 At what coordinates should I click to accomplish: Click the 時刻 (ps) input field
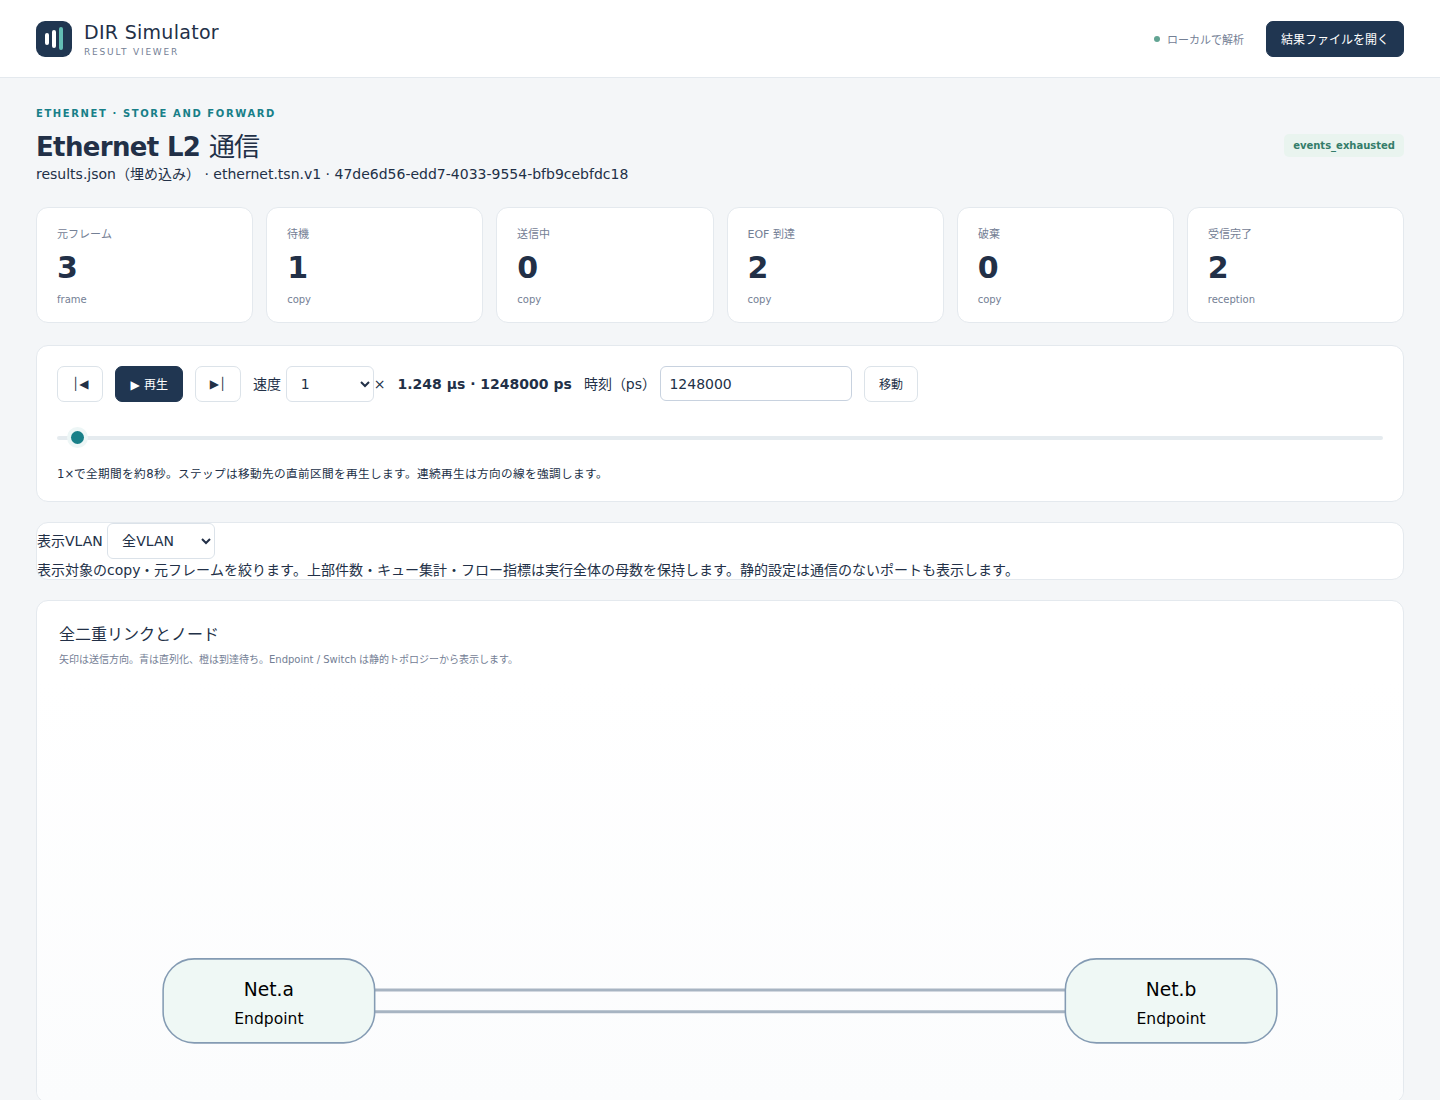tap(756, 384)
